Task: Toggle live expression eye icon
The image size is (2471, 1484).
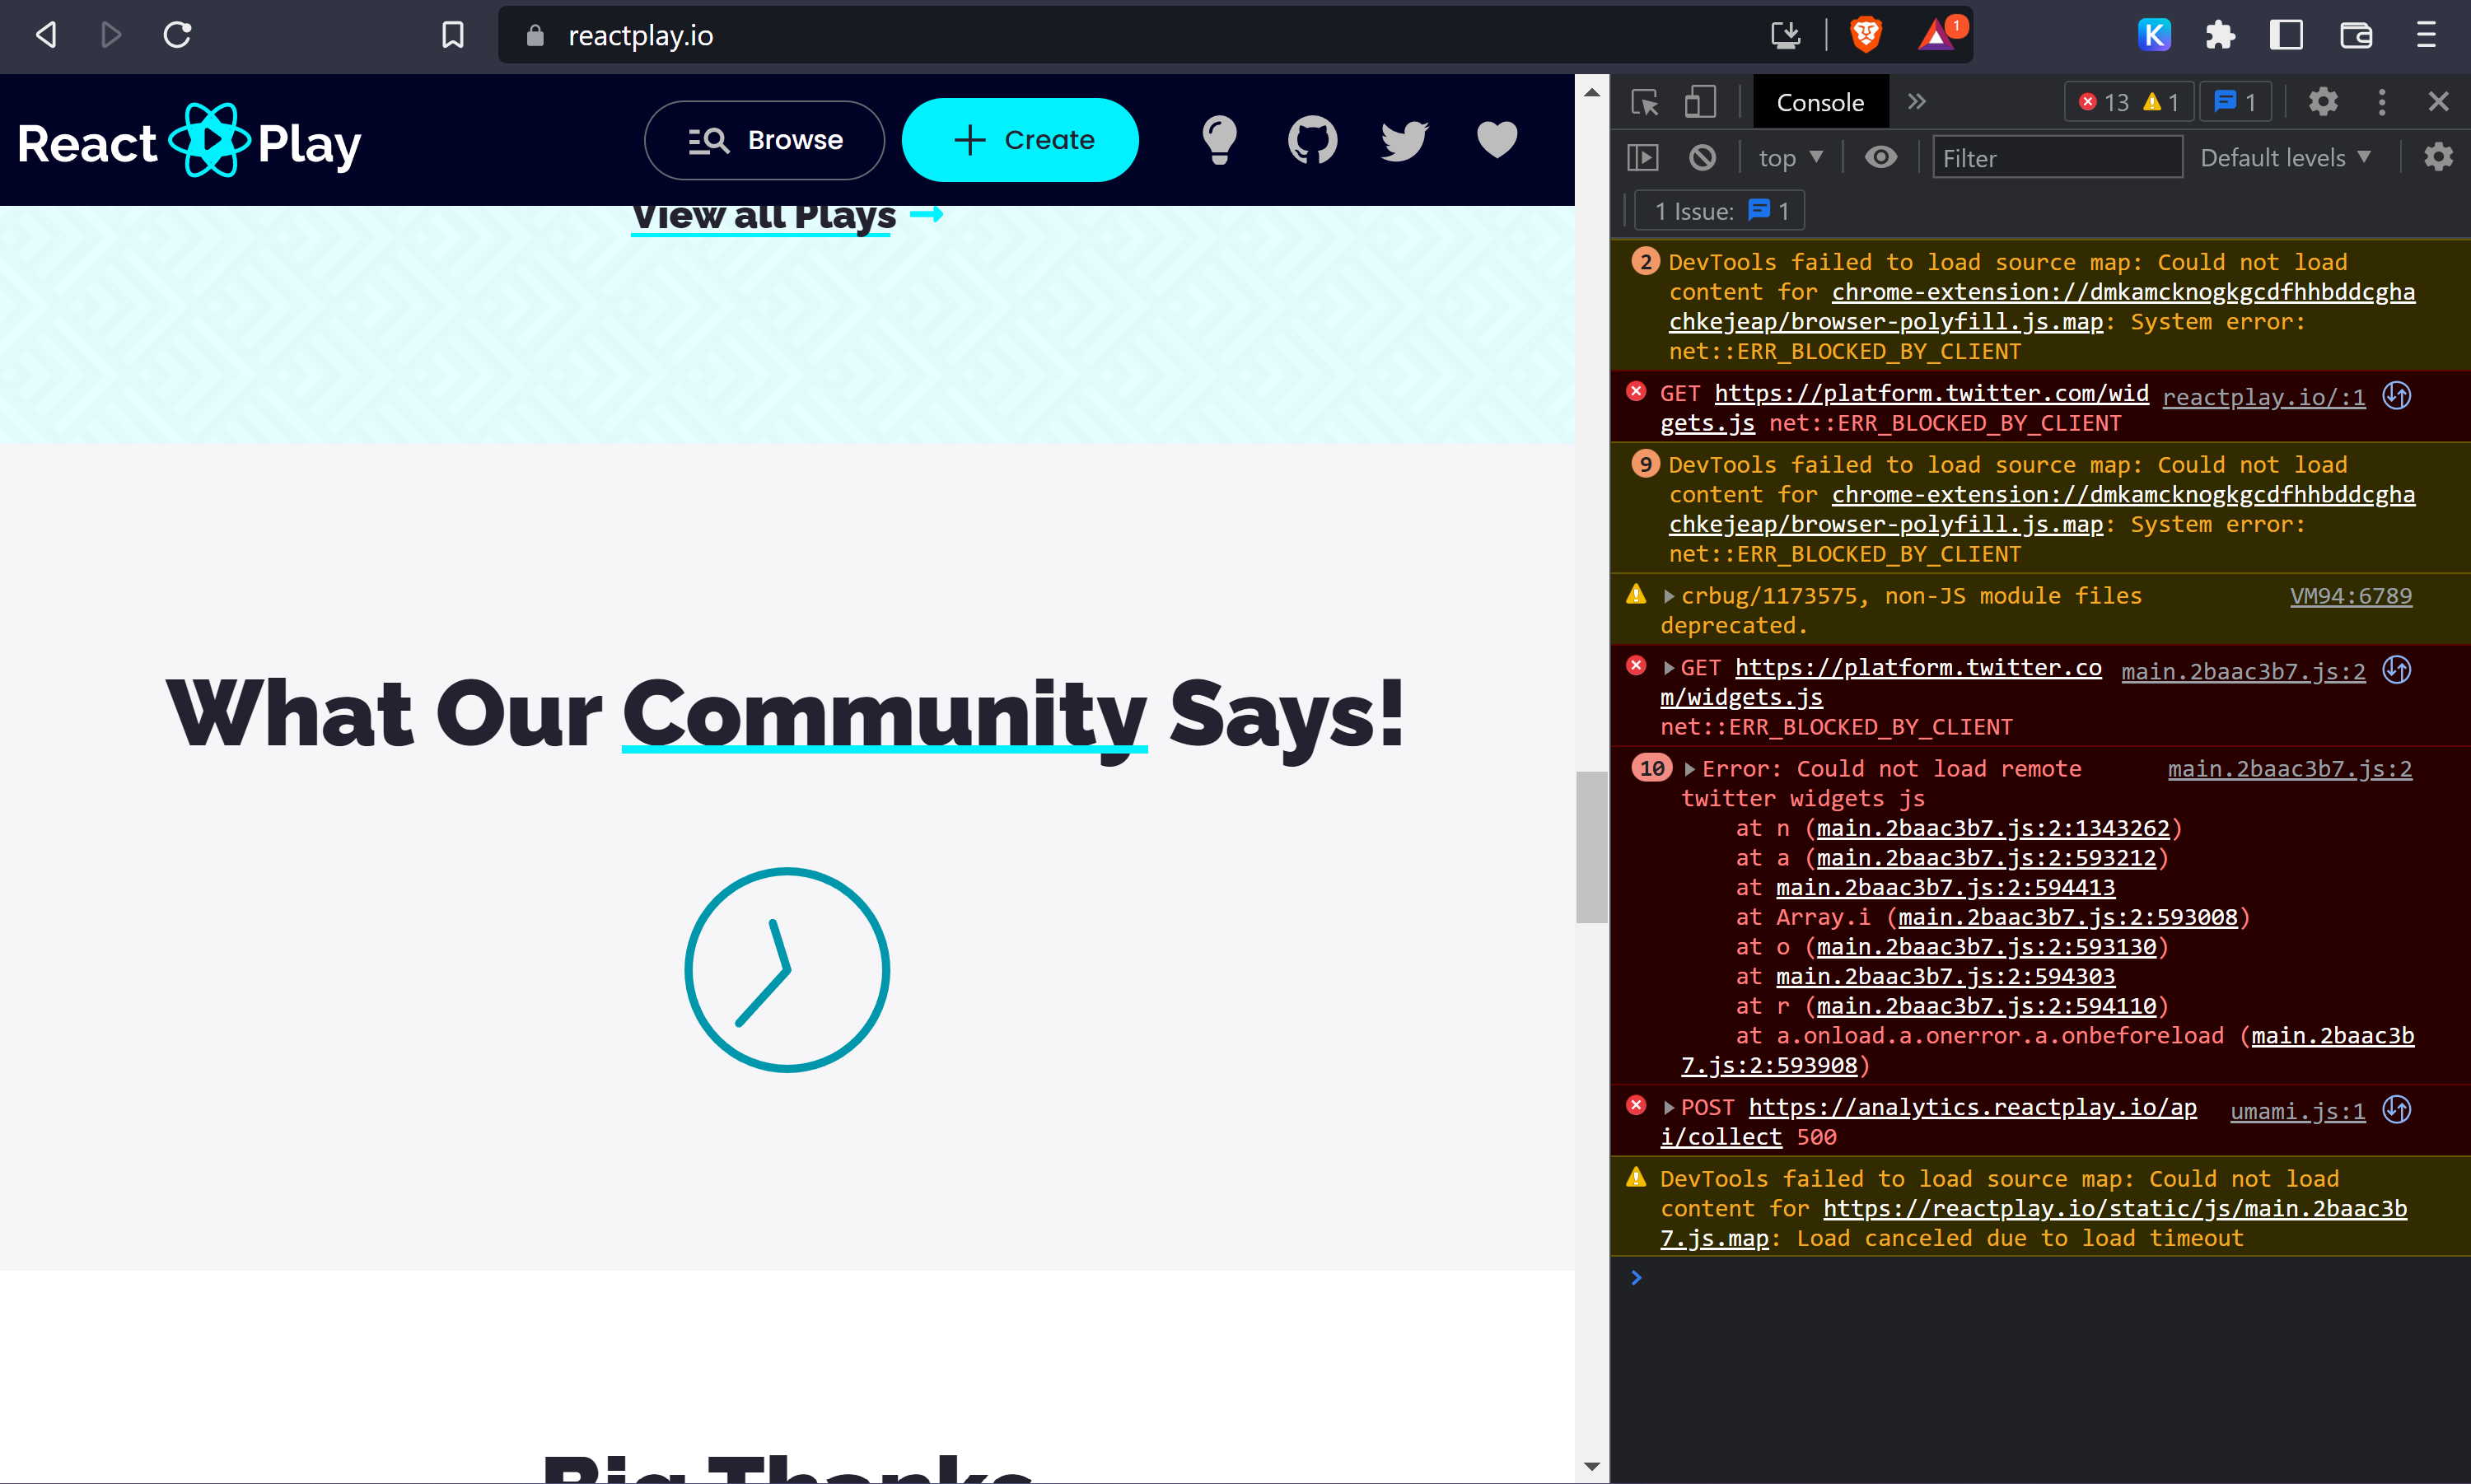Action: click(1880, 158)
